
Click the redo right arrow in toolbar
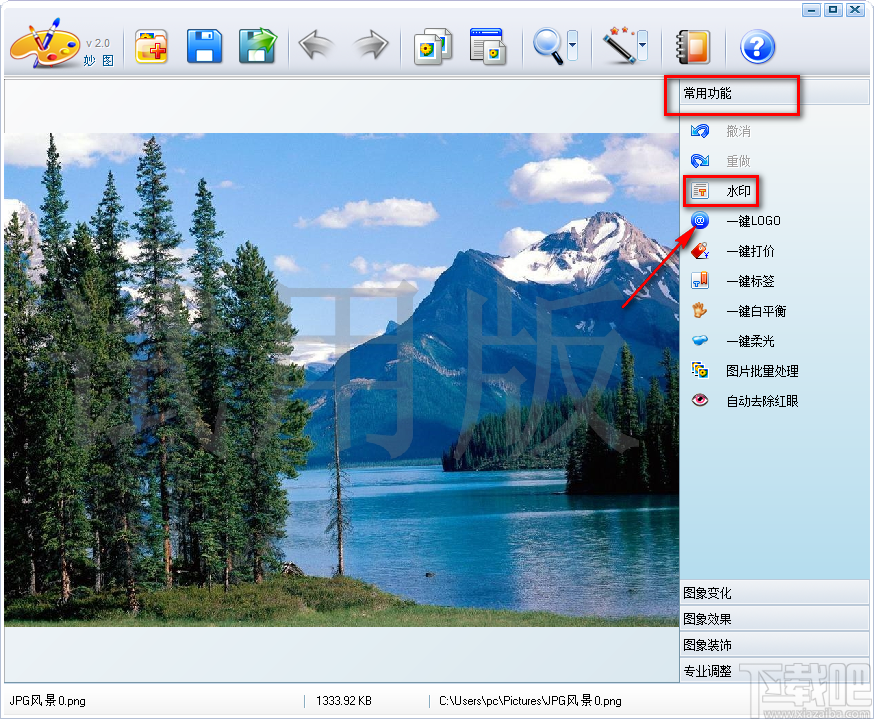[371, 45]
